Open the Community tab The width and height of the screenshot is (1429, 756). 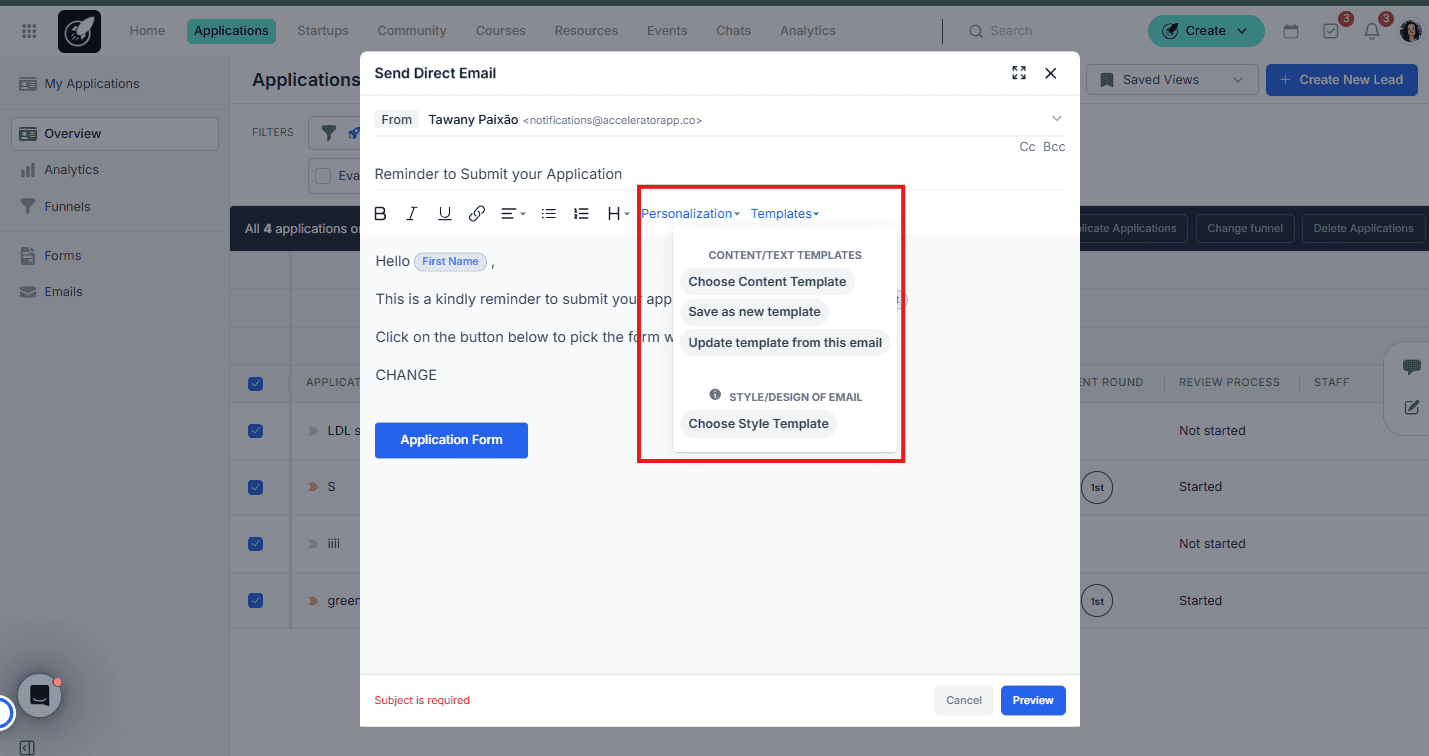[412, 31]
